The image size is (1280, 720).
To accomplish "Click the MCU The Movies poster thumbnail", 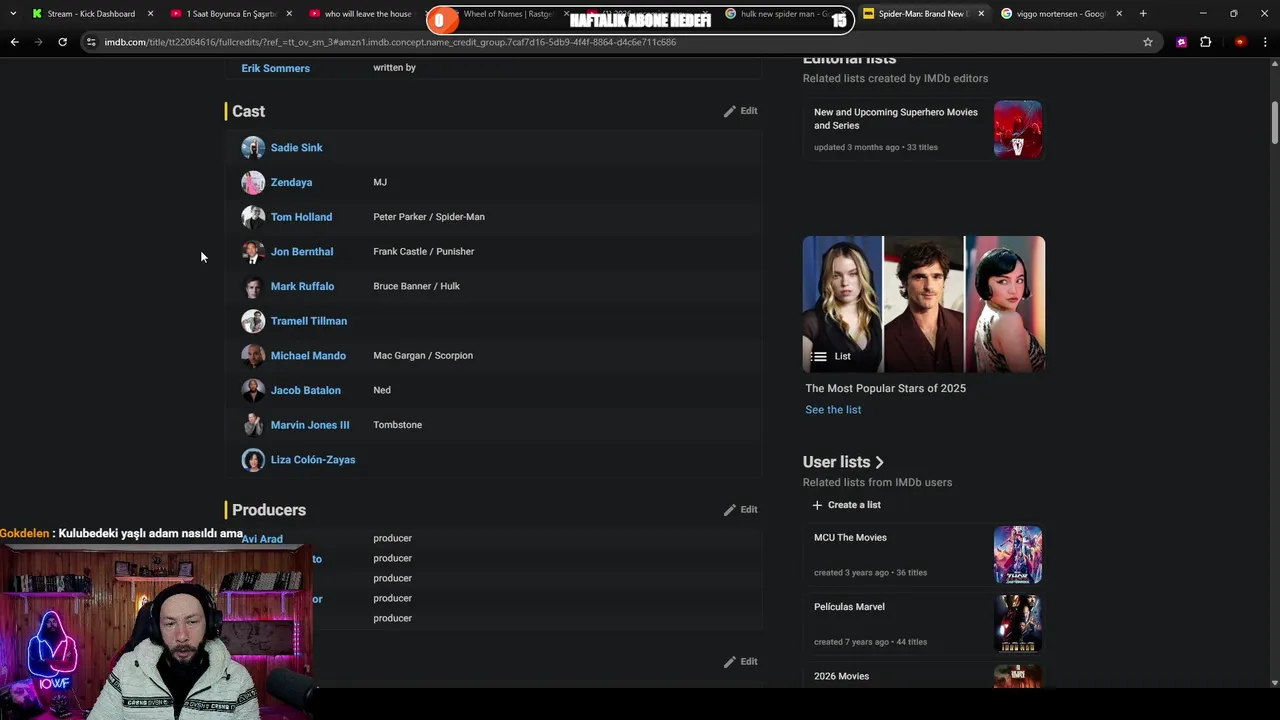I will pyautogui.click(x=1018, y=555).
